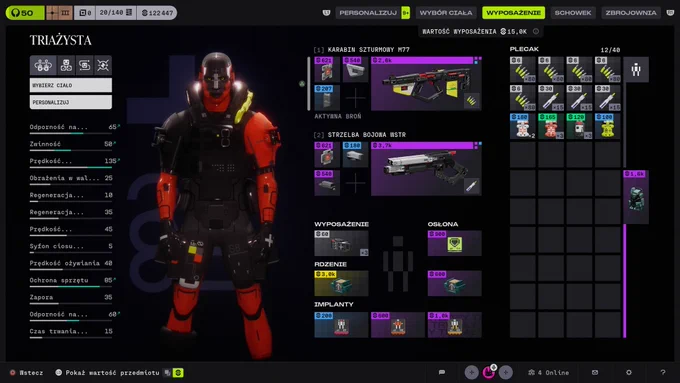Image resolution: width=680 pixels, height=383 pixels.
Task: Click the green level 50 badge
Action: [x=25, y=13]
